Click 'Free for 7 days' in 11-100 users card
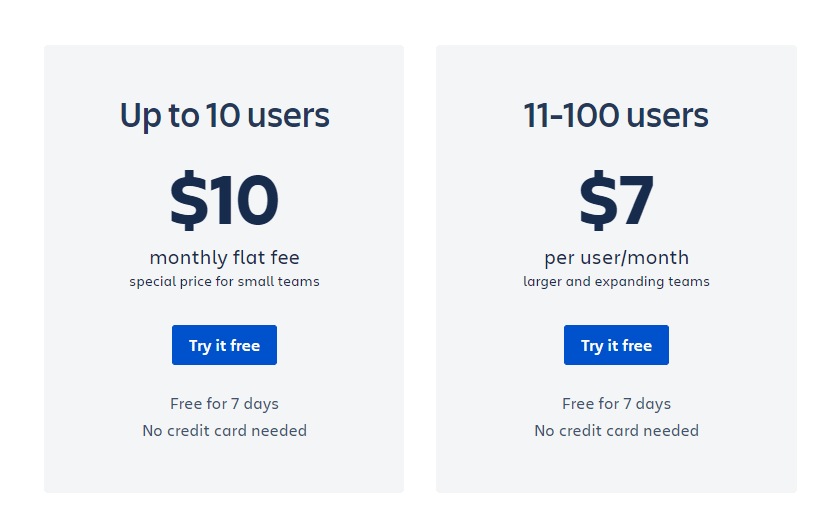The image size is (818, 512). pyautogui.click(x=616, y=404)
